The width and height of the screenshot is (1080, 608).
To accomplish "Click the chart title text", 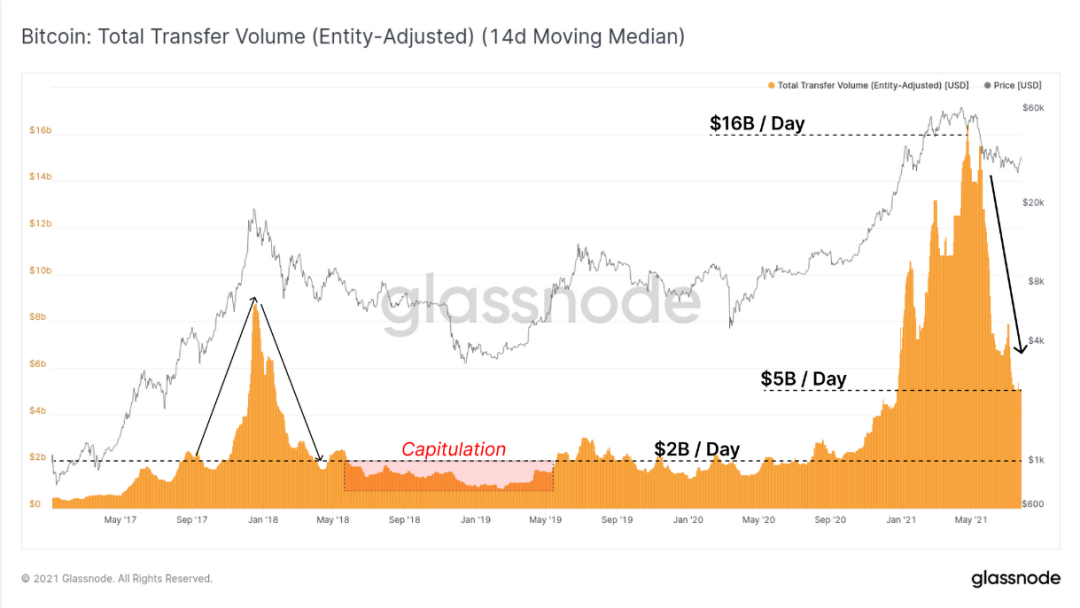I will 353,36.
